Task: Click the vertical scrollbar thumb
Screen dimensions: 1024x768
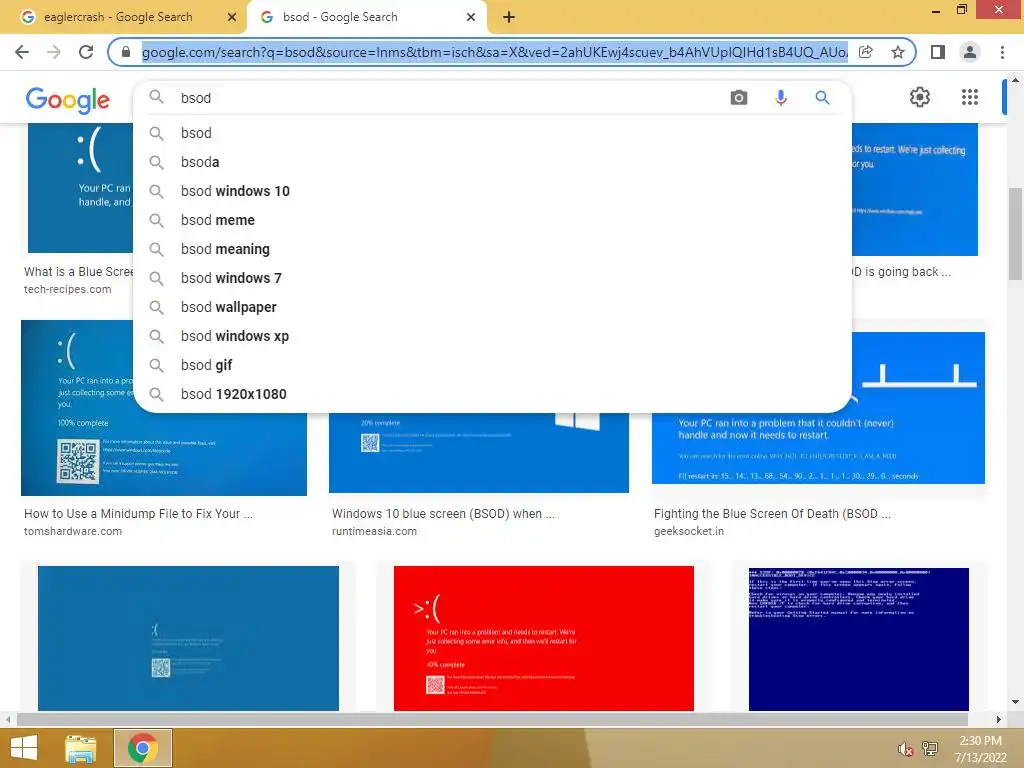Action: (1015, 233)
